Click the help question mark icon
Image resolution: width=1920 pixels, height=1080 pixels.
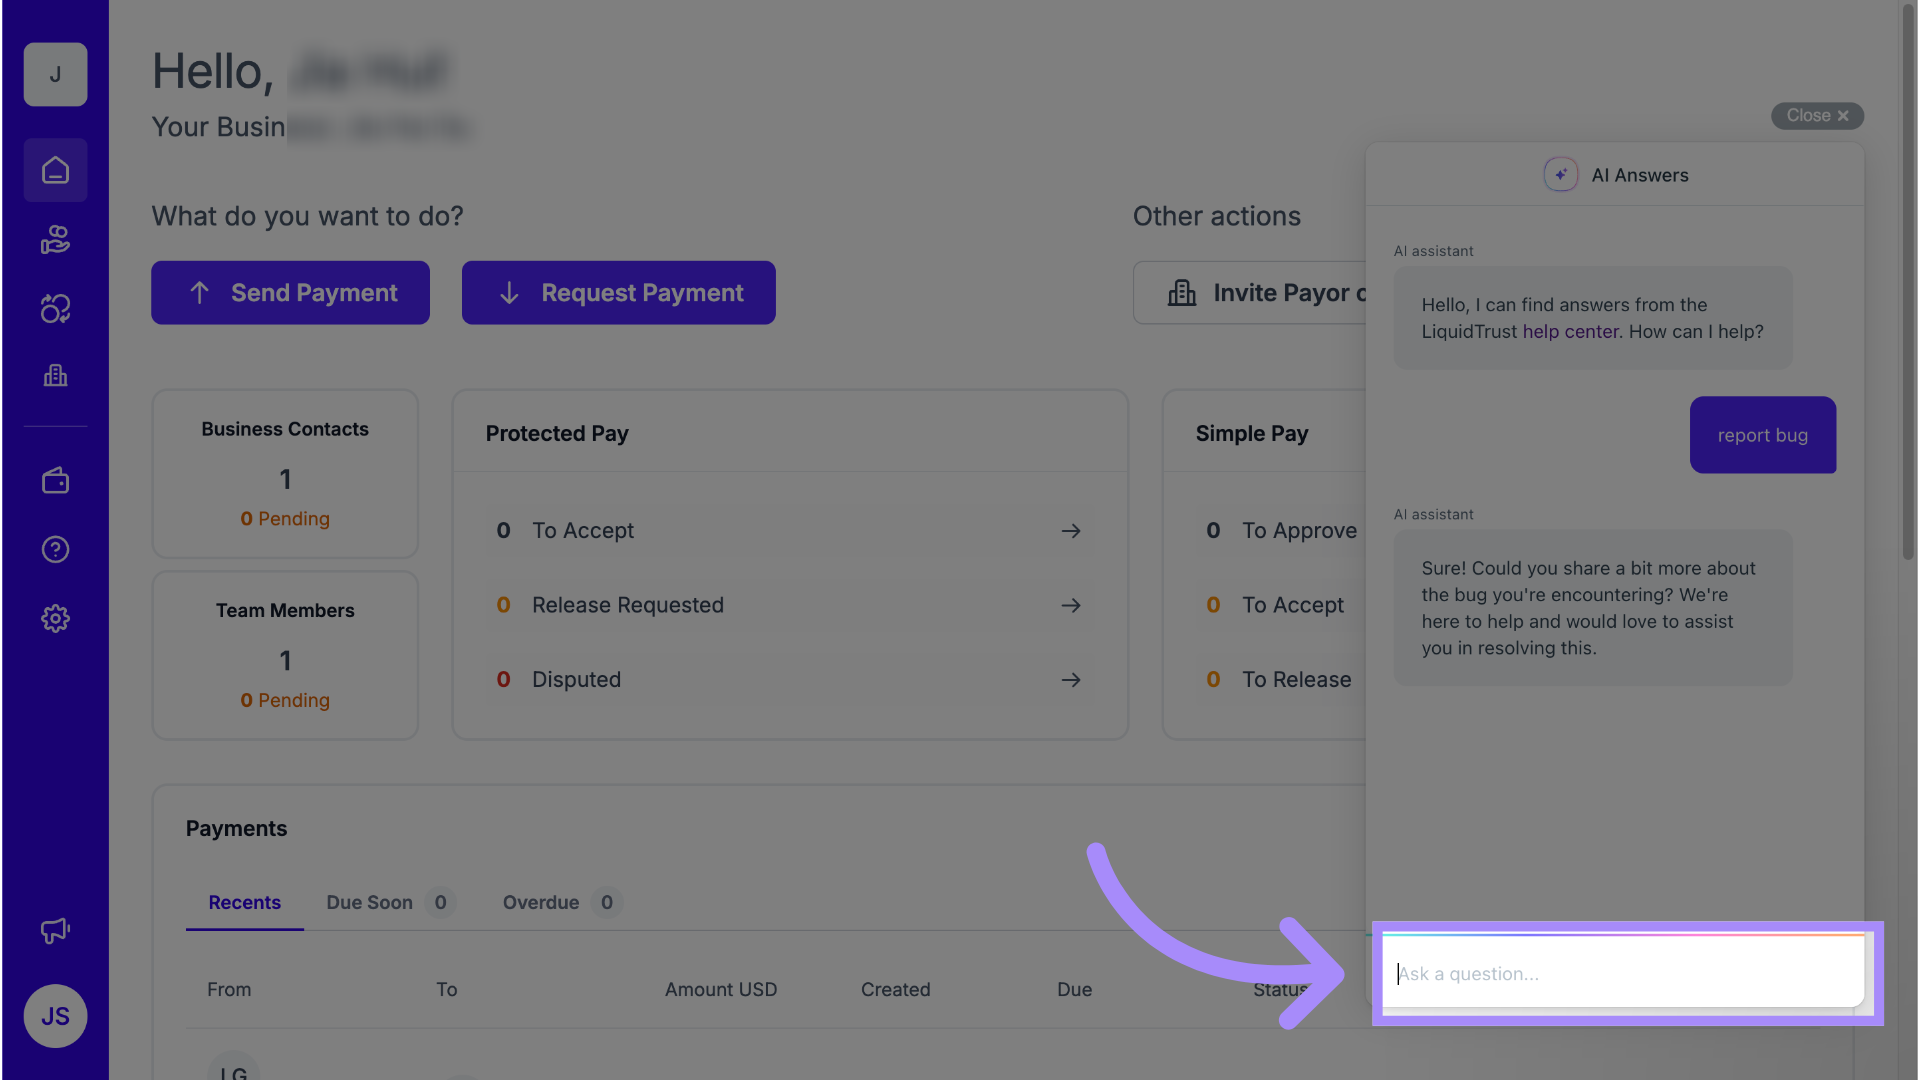click(x=55, y=549)
